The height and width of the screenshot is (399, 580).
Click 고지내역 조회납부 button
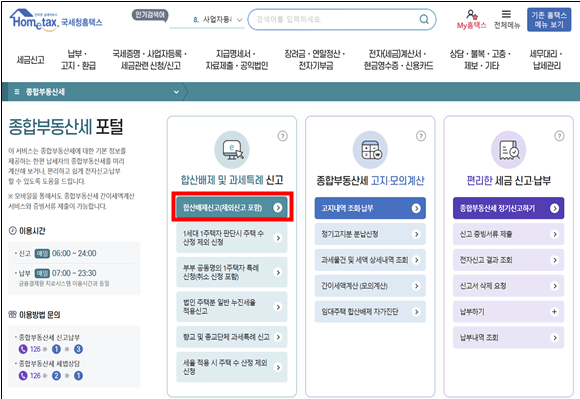click(x=370, y=208)
